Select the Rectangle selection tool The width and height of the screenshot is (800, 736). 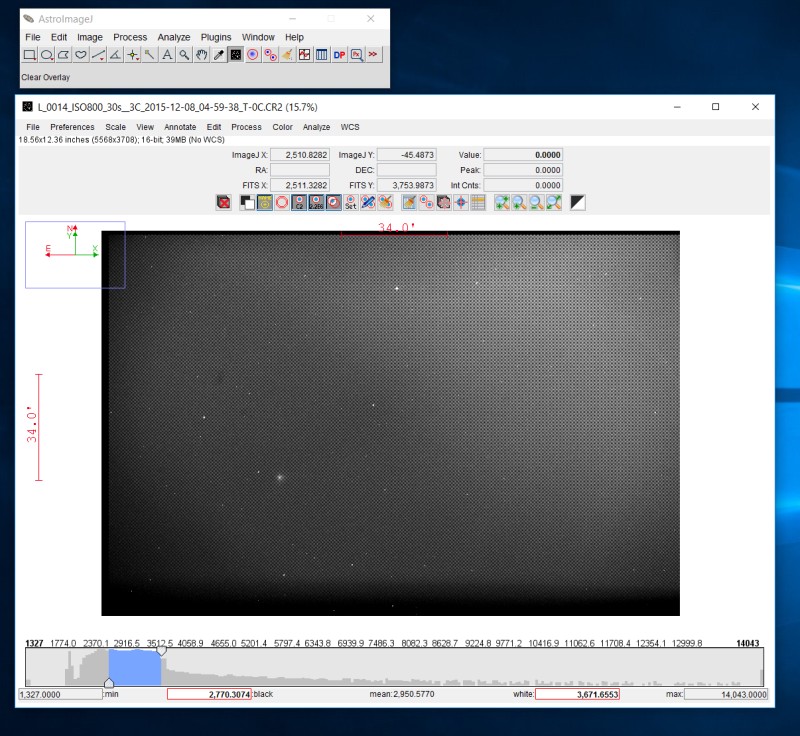tap(30, 55)
